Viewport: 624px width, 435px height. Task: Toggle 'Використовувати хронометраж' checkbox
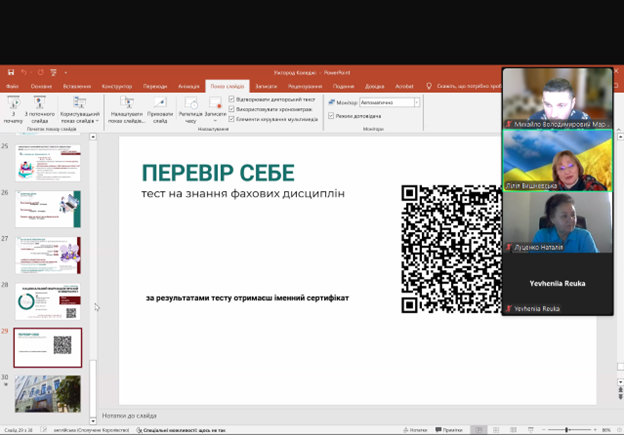[x=231, y=109]
